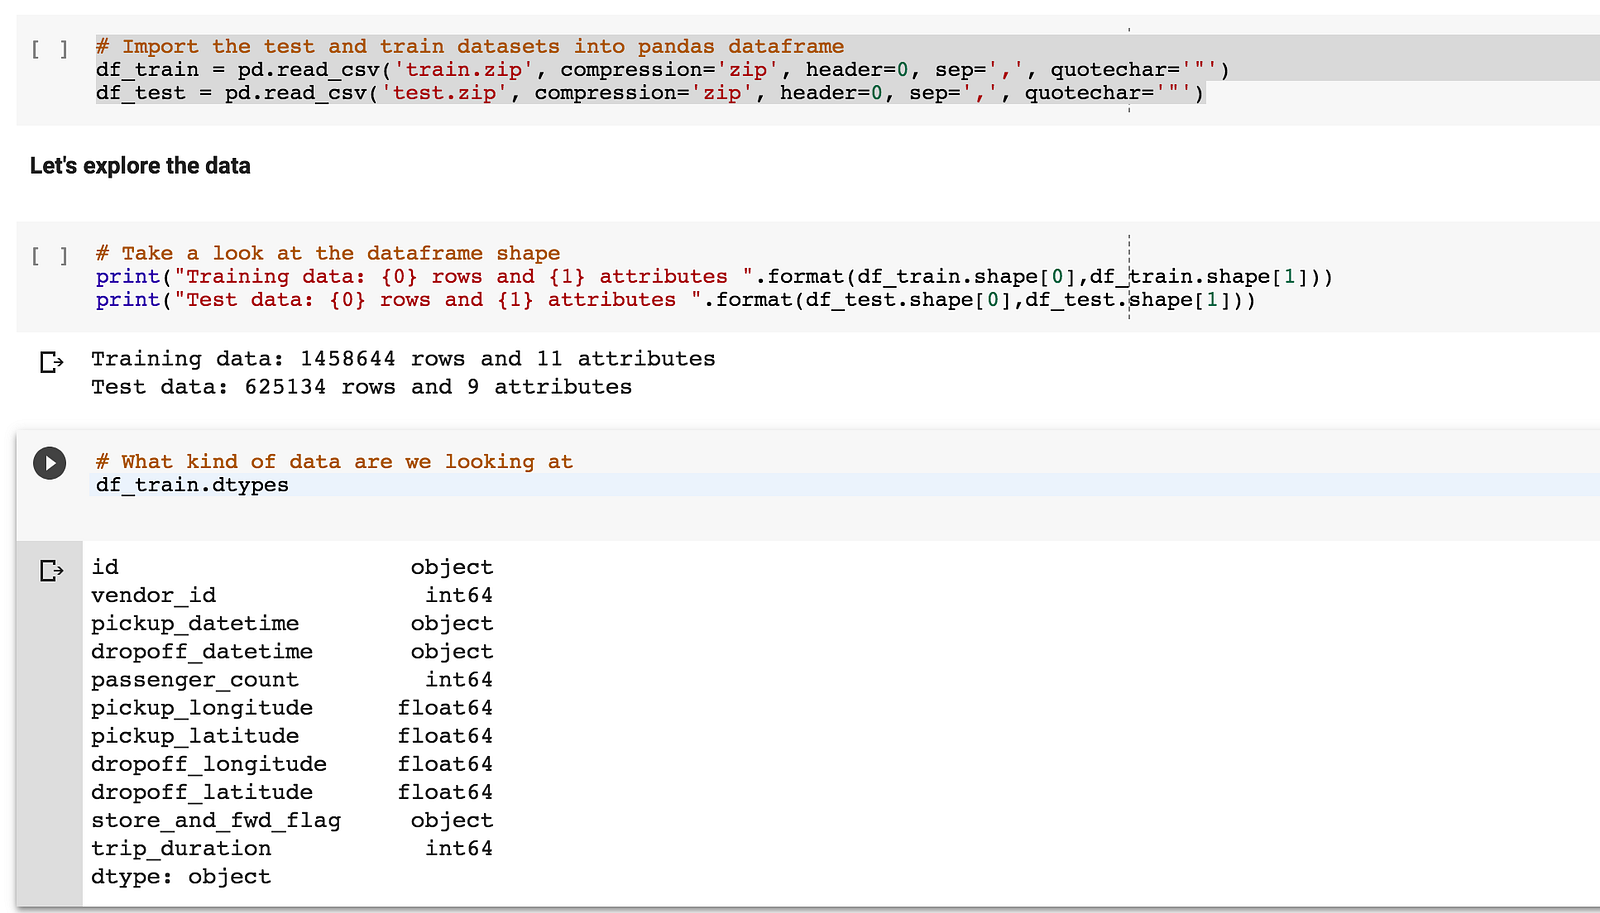This screenshot has width=1600, height=913.
Task: Click the 'pickup_datetime' column name in output
Action: pyautogui.click(x=195, y=623)
